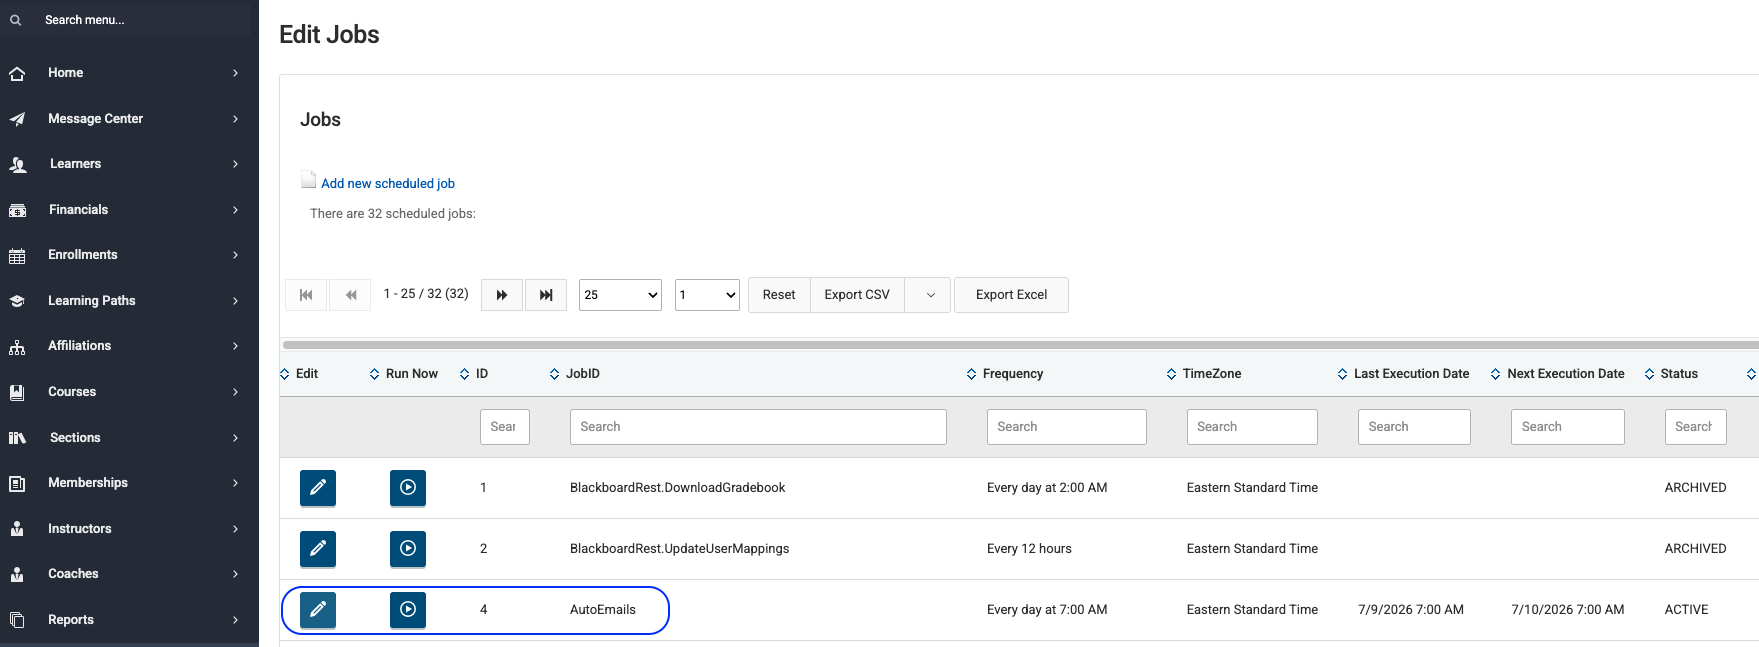Open the export options dropdown arrow
This screenshot has height=647, width=1759.
coord(930,295)
